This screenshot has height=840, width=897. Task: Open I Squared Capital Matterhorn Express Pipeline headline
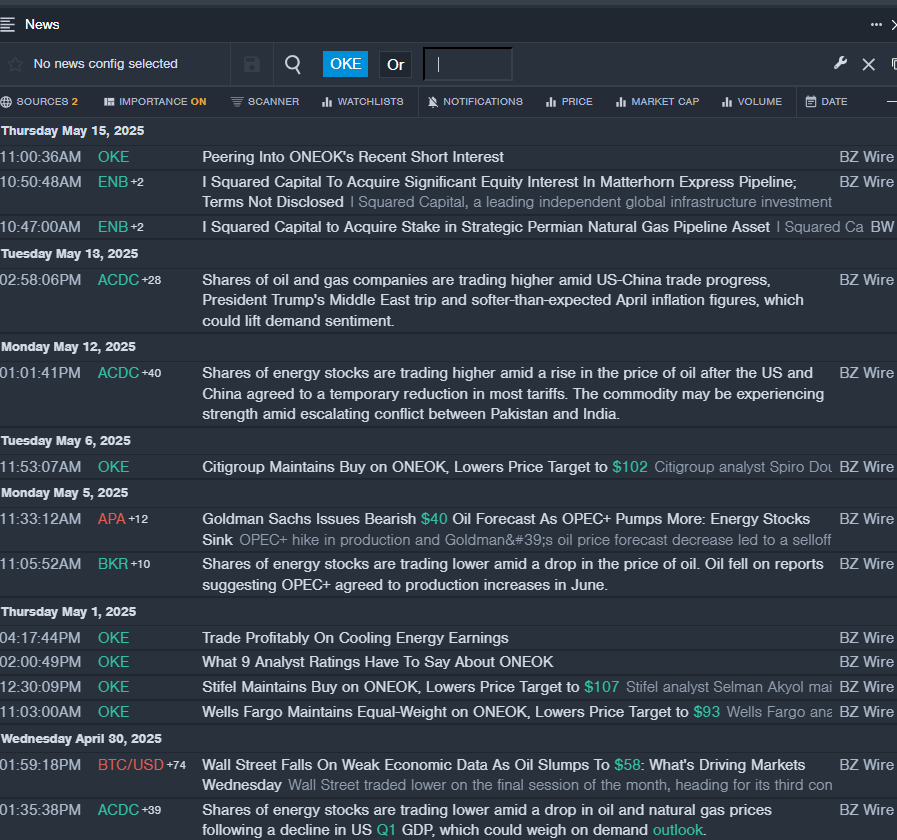[x=499, y=192]
